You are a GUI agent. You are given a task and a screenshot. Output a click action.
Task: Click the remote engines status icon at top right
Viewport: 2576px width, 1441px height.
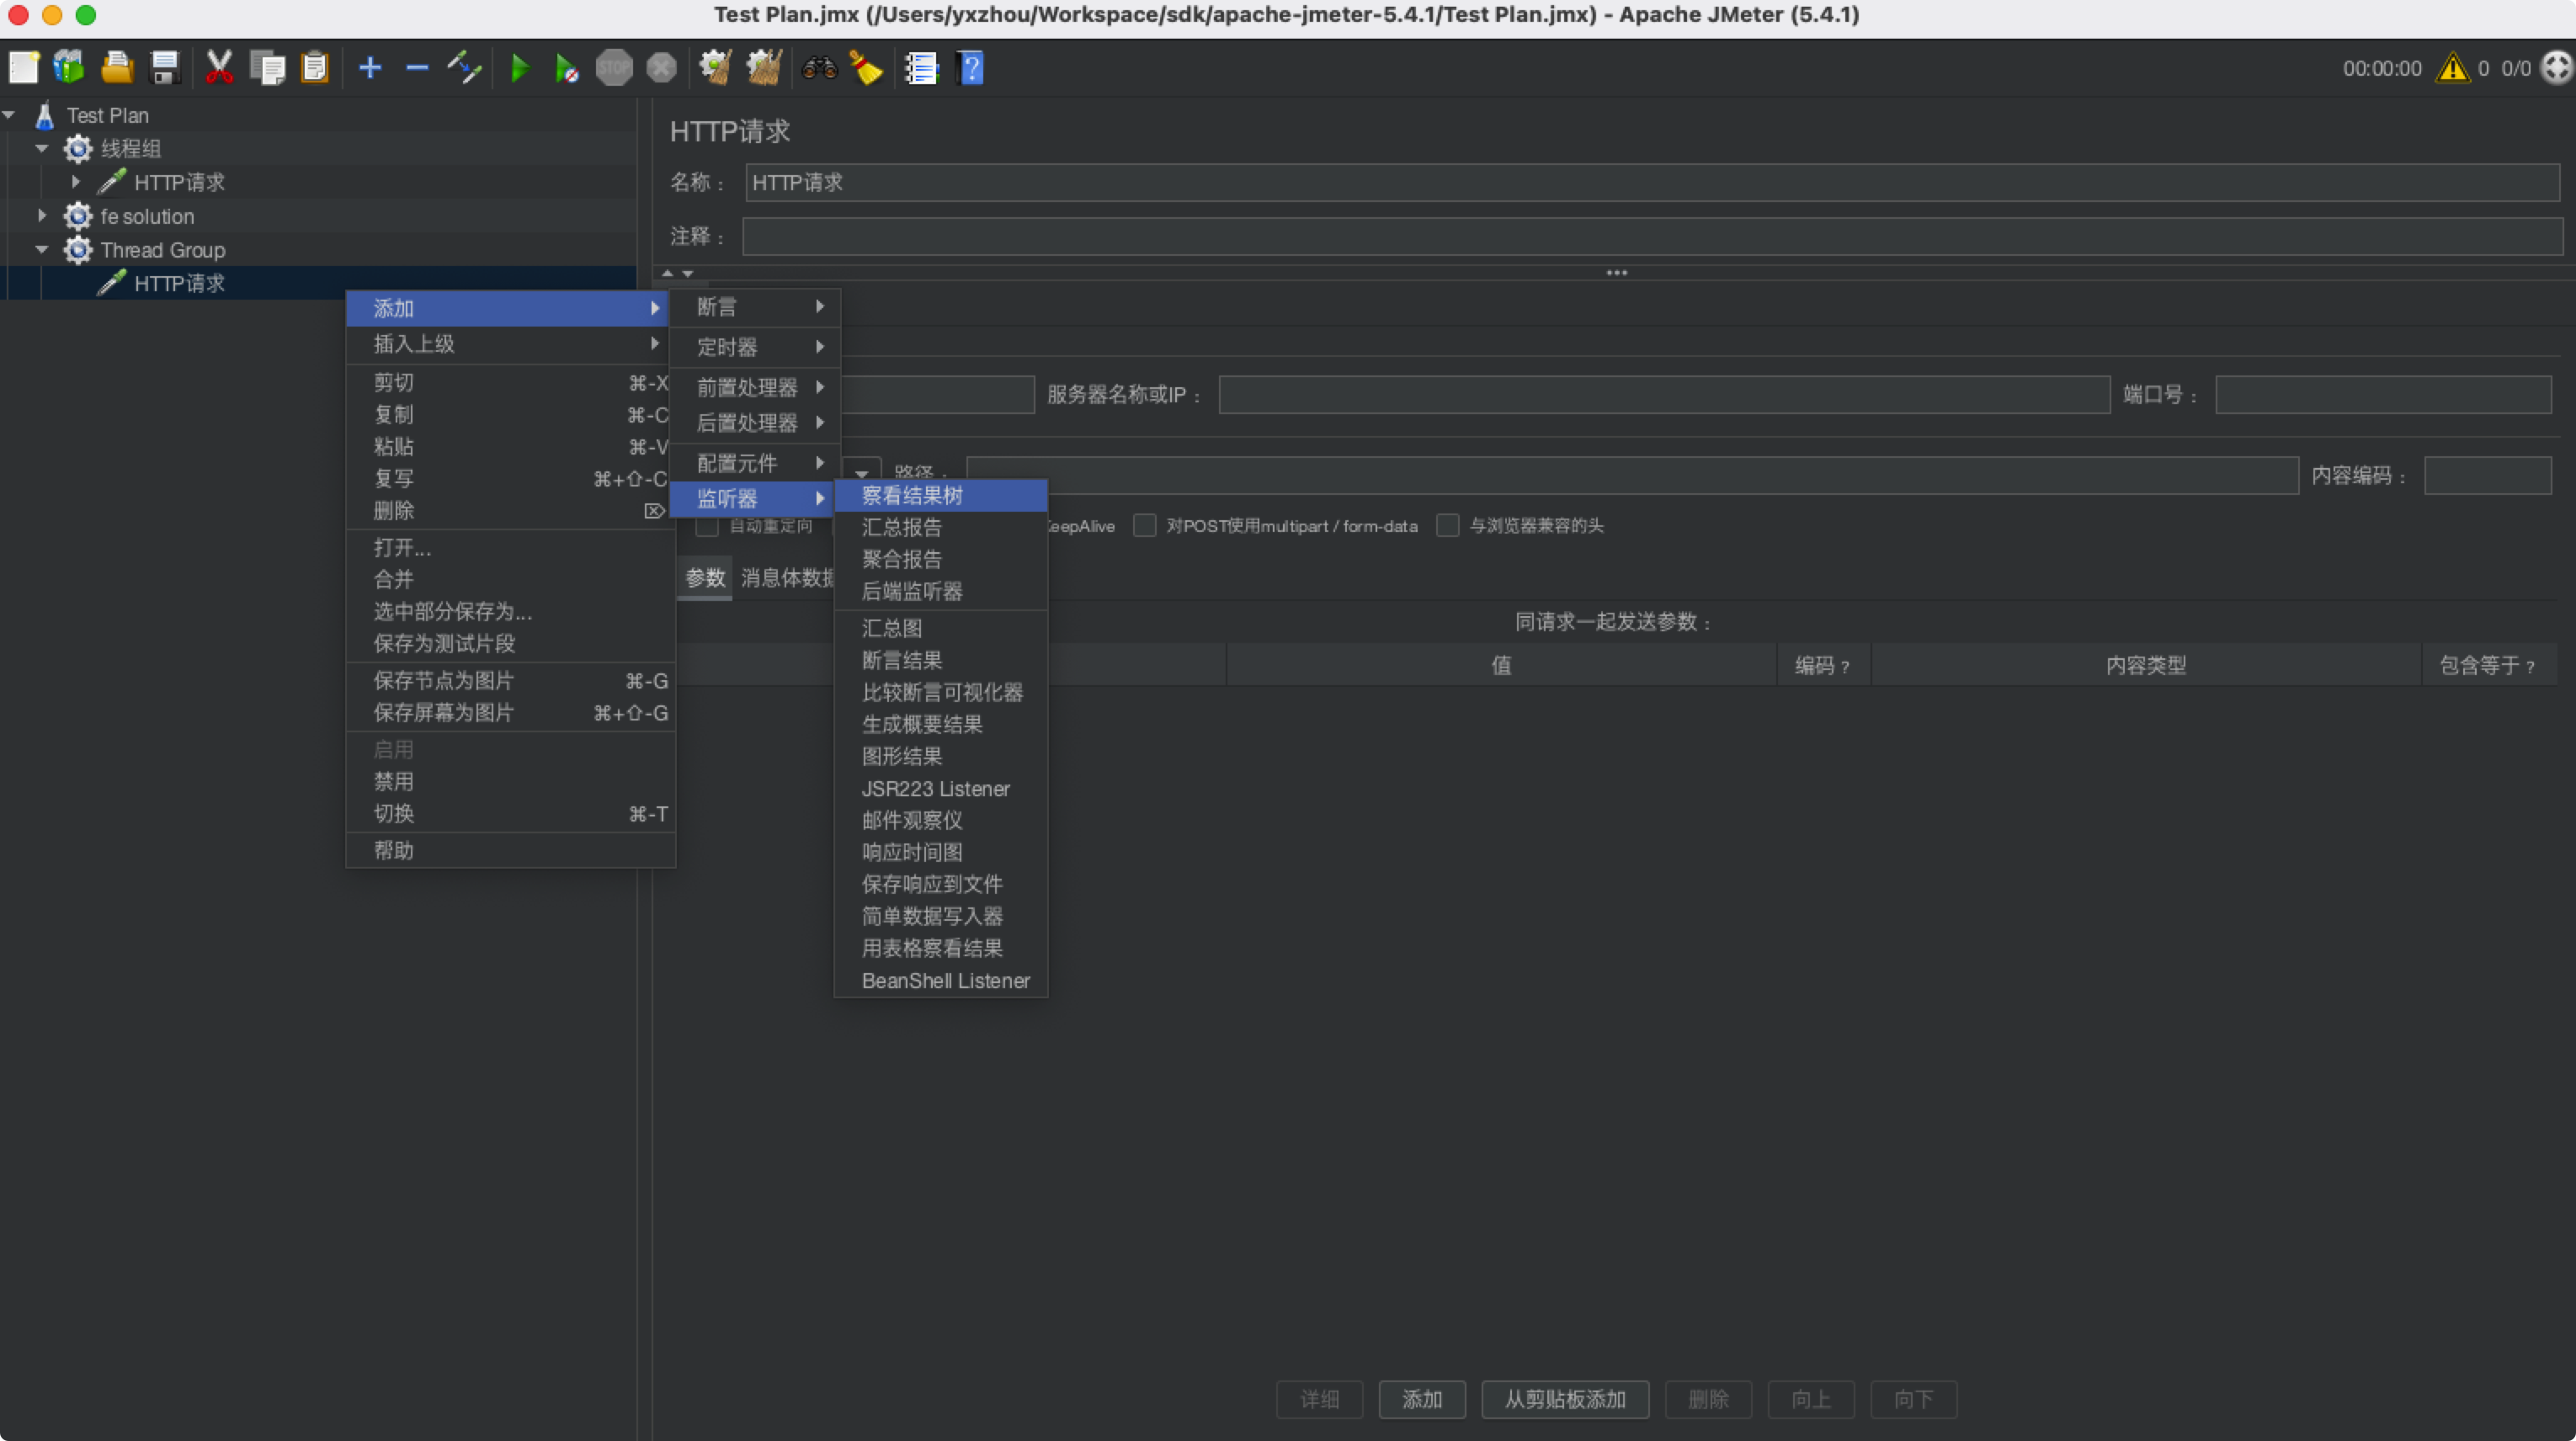pos(2556,68)
